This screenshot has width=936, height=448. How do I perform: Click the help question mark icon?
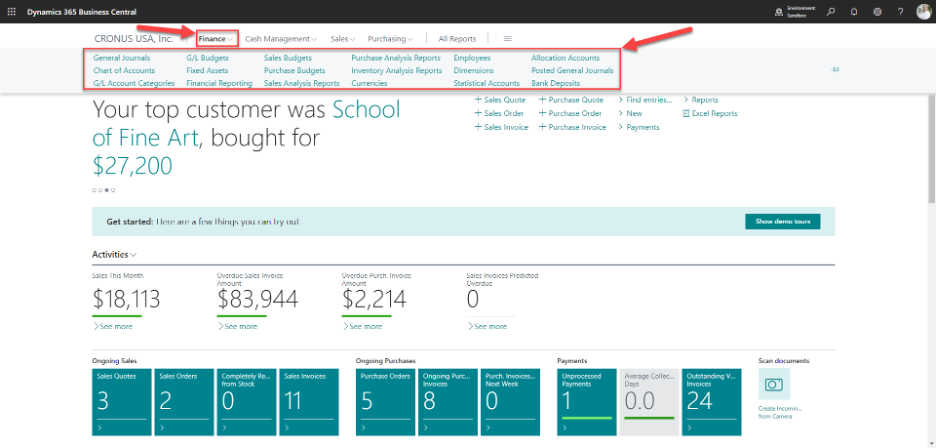coord(900,10)
